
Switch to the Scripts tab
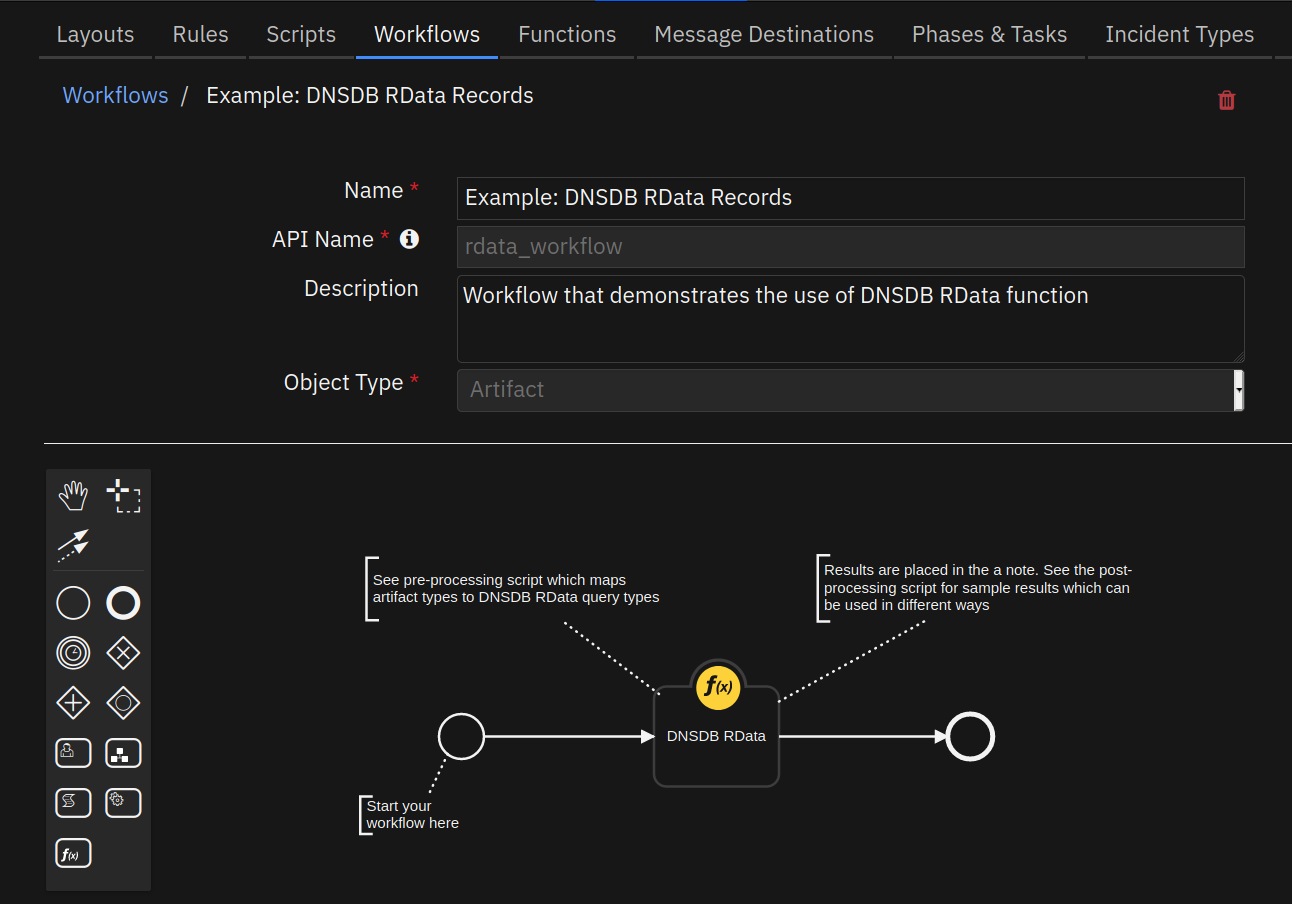pyautogui.click(x=301, y=34)
